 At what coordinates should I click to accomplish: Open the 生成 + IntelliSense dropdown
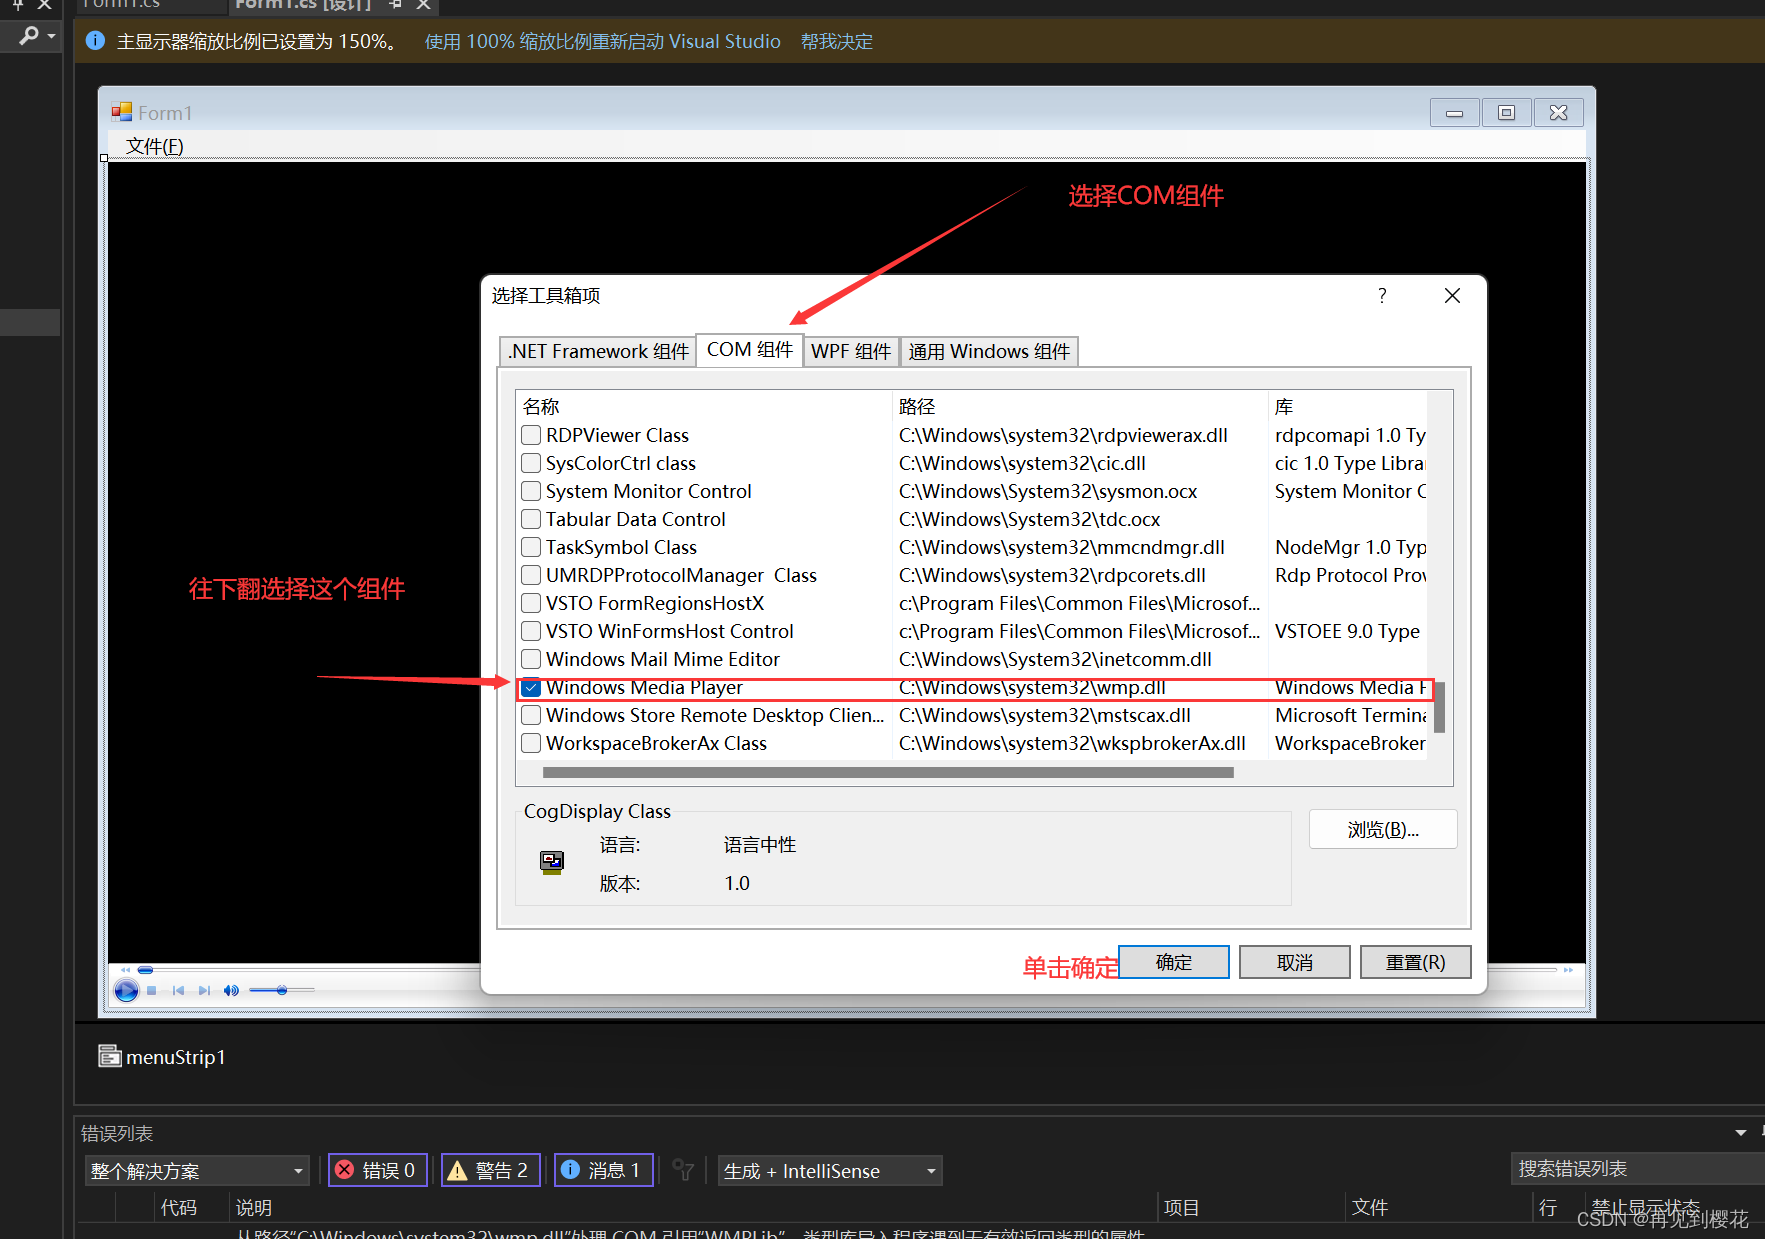(928, 1170)
